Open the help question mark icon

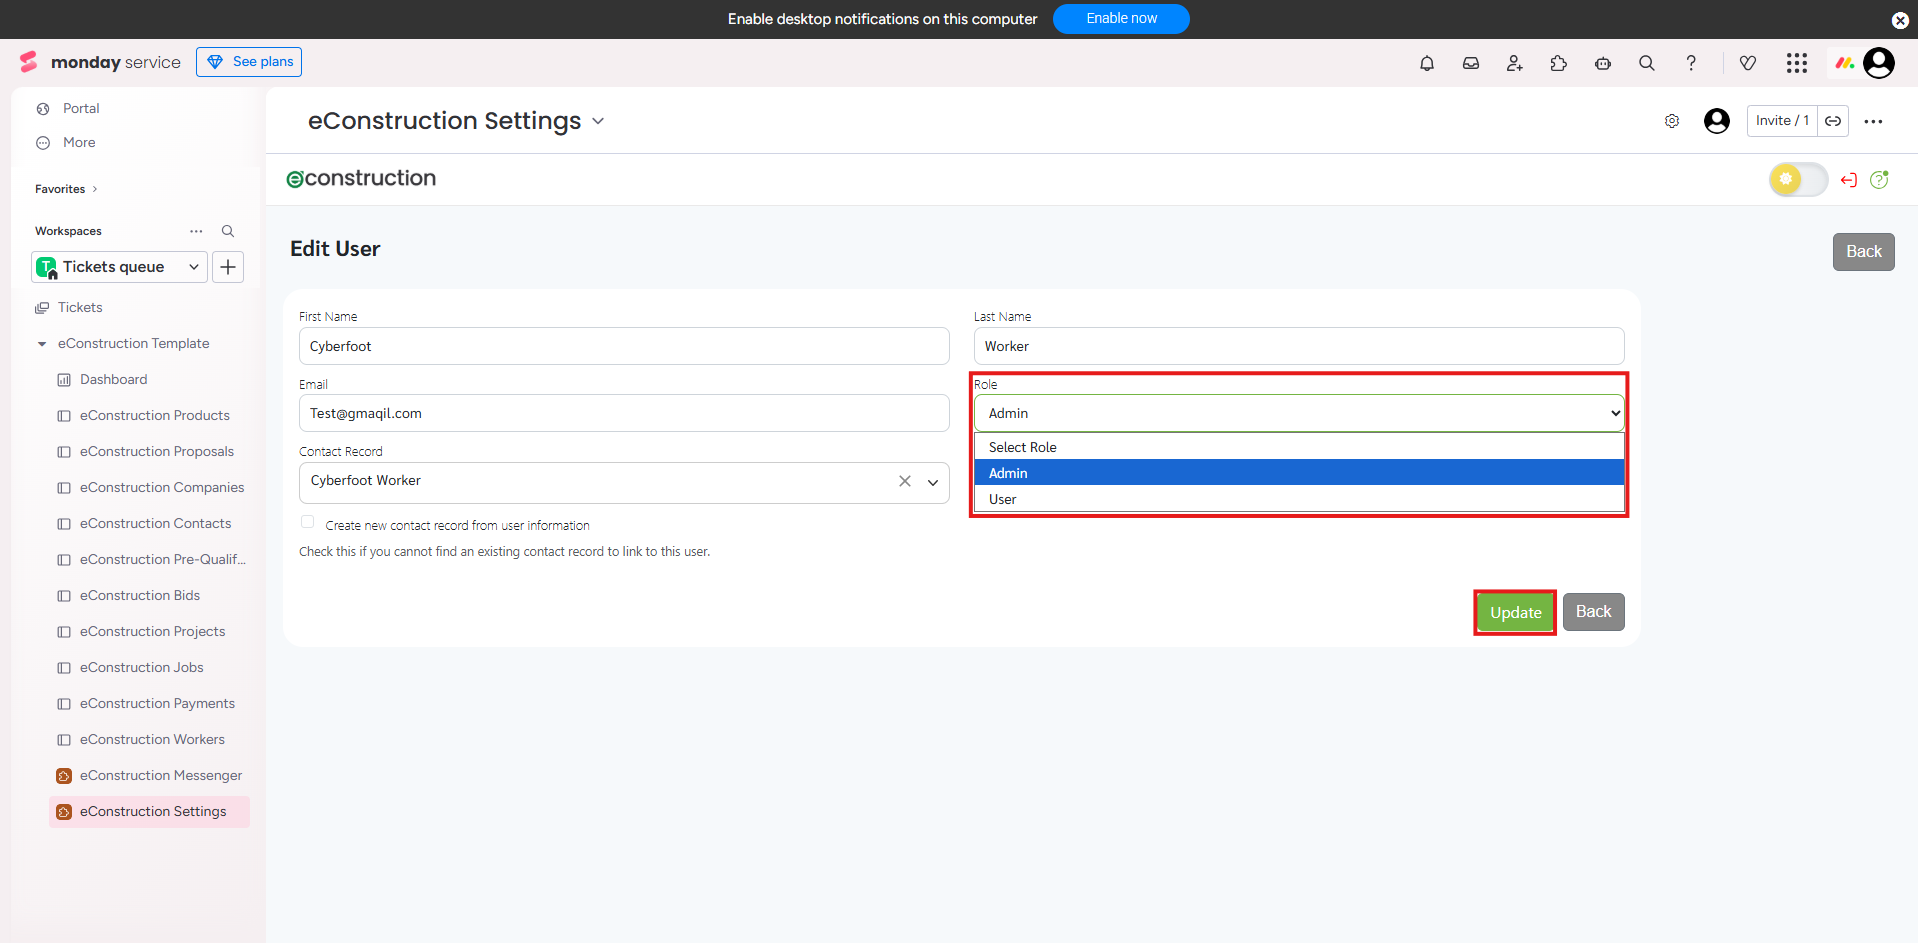coord(1691,63)
